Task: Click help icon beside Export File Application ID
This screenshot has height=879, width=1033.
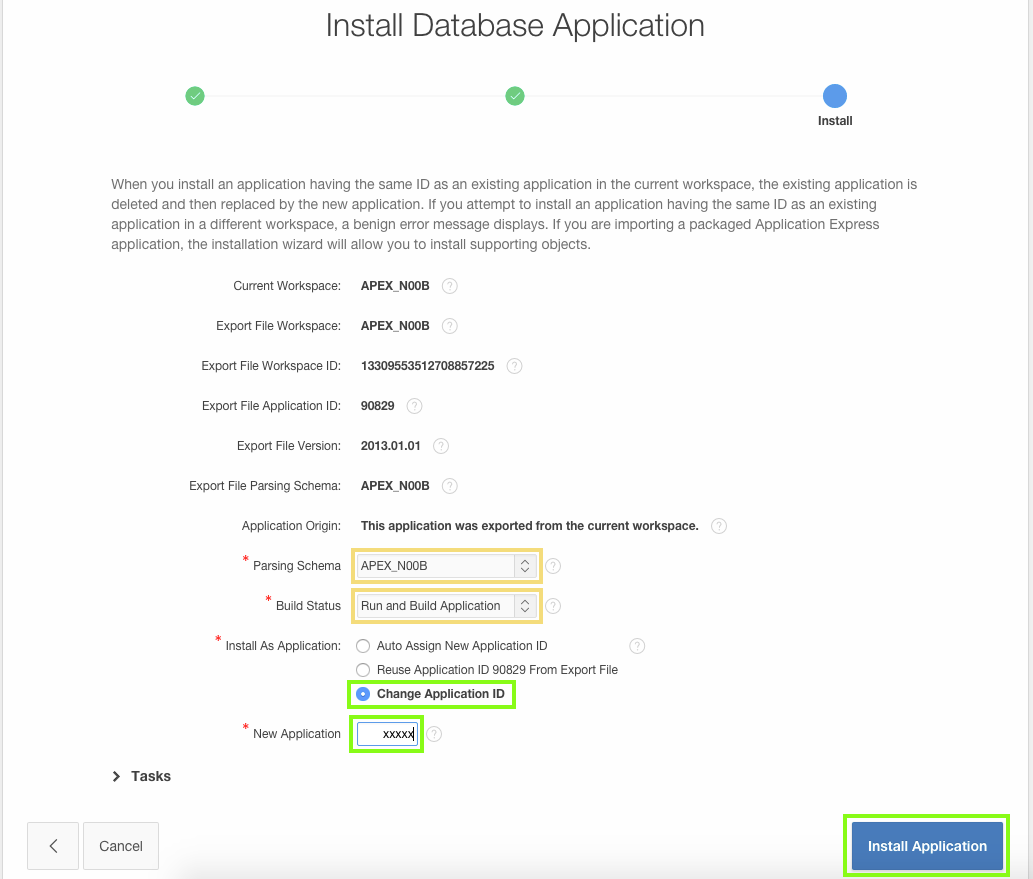Action: coord(416,406)
